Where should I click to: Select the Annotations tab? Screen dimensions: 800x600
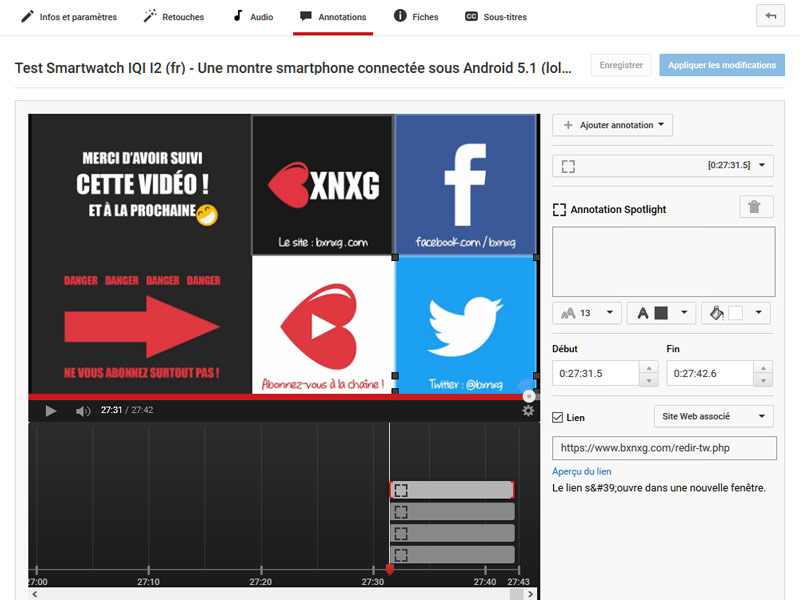click(333, 17)
